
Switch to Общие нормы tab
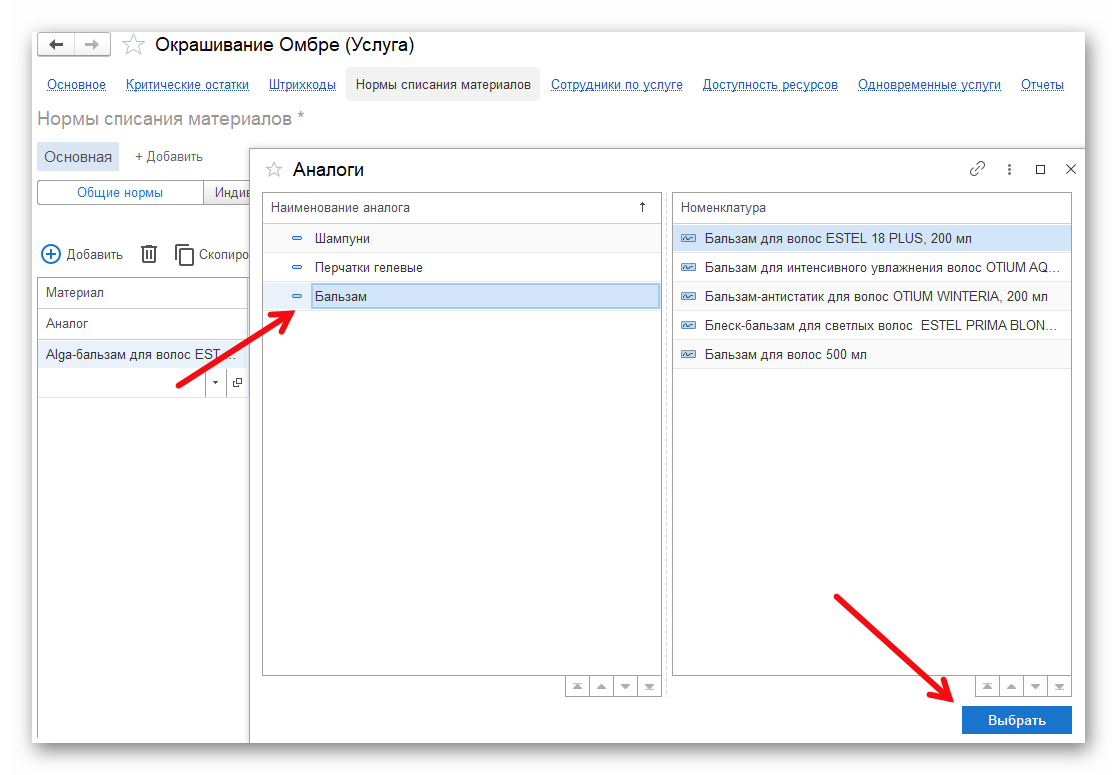point(119,193)
